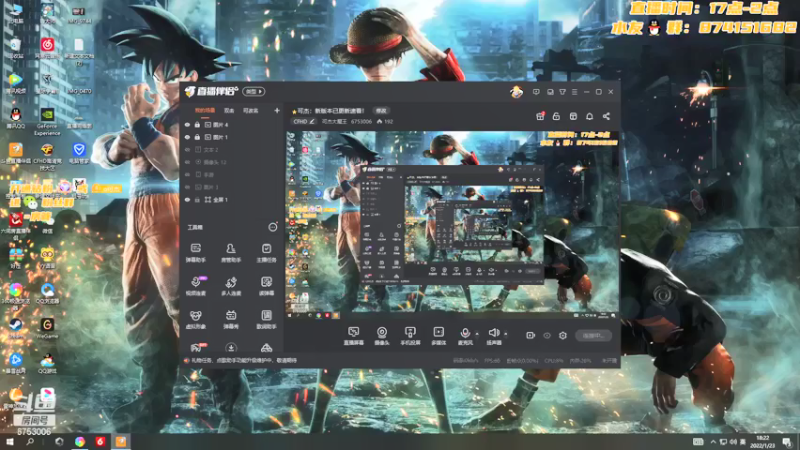The image size is (800, 450).
Task: Open the store icon in room header
Action: pyautogui.click(x=573, y=116)
